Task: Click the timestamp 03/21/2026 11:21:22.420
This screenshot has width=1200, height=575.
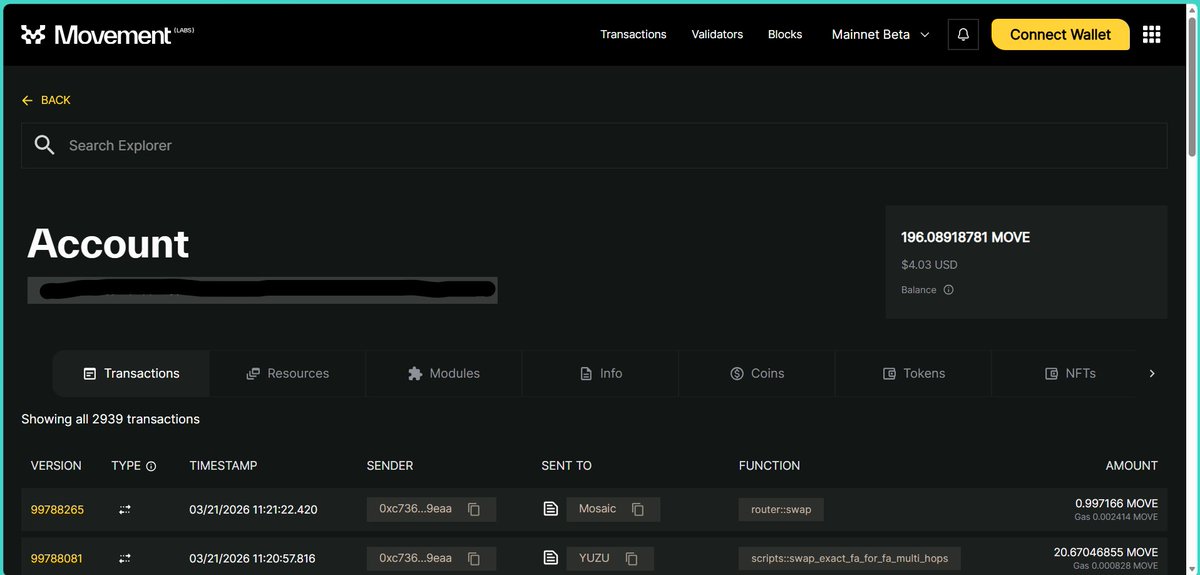Action: [x=253, y=510]
